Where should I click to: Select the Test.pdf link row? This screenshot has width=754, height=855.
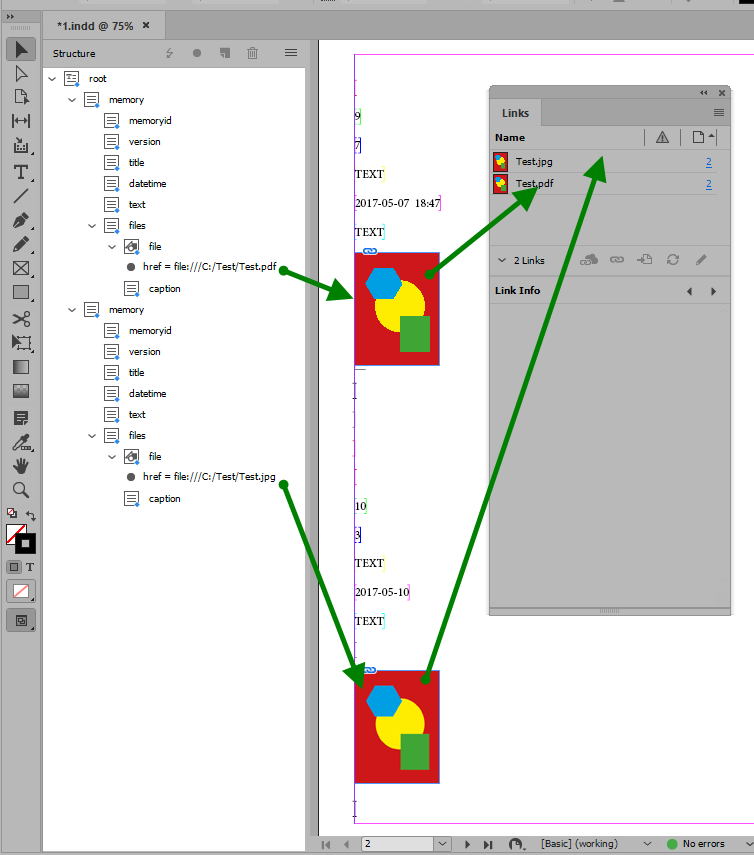[x=604, y=184]
